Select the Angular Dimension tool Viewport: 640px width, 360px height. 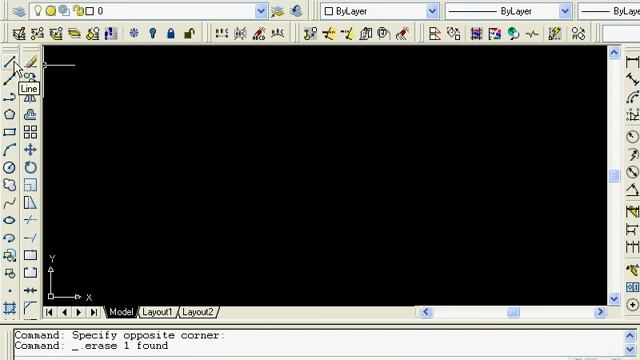[632, 190]
